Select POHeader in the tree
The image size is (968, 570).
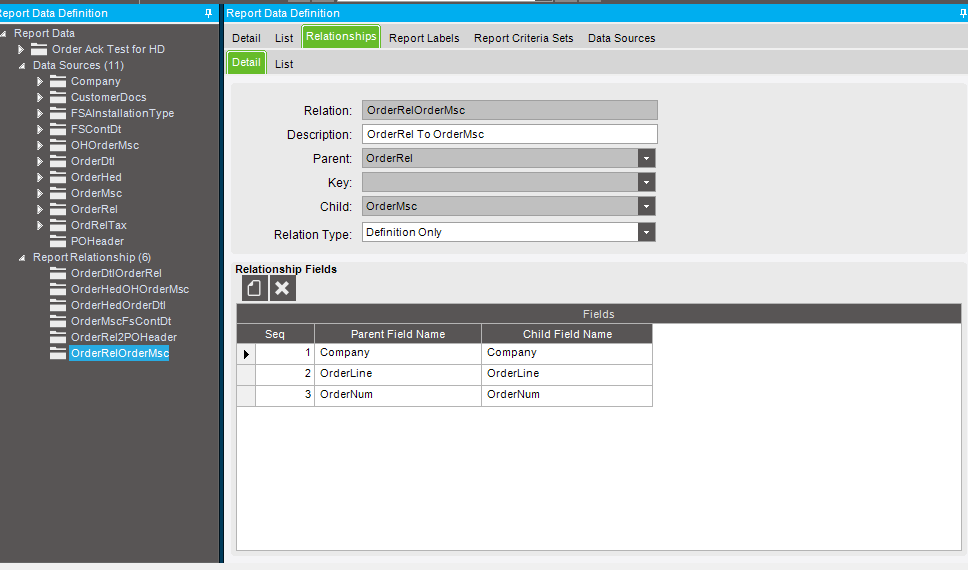click(97, 241)
